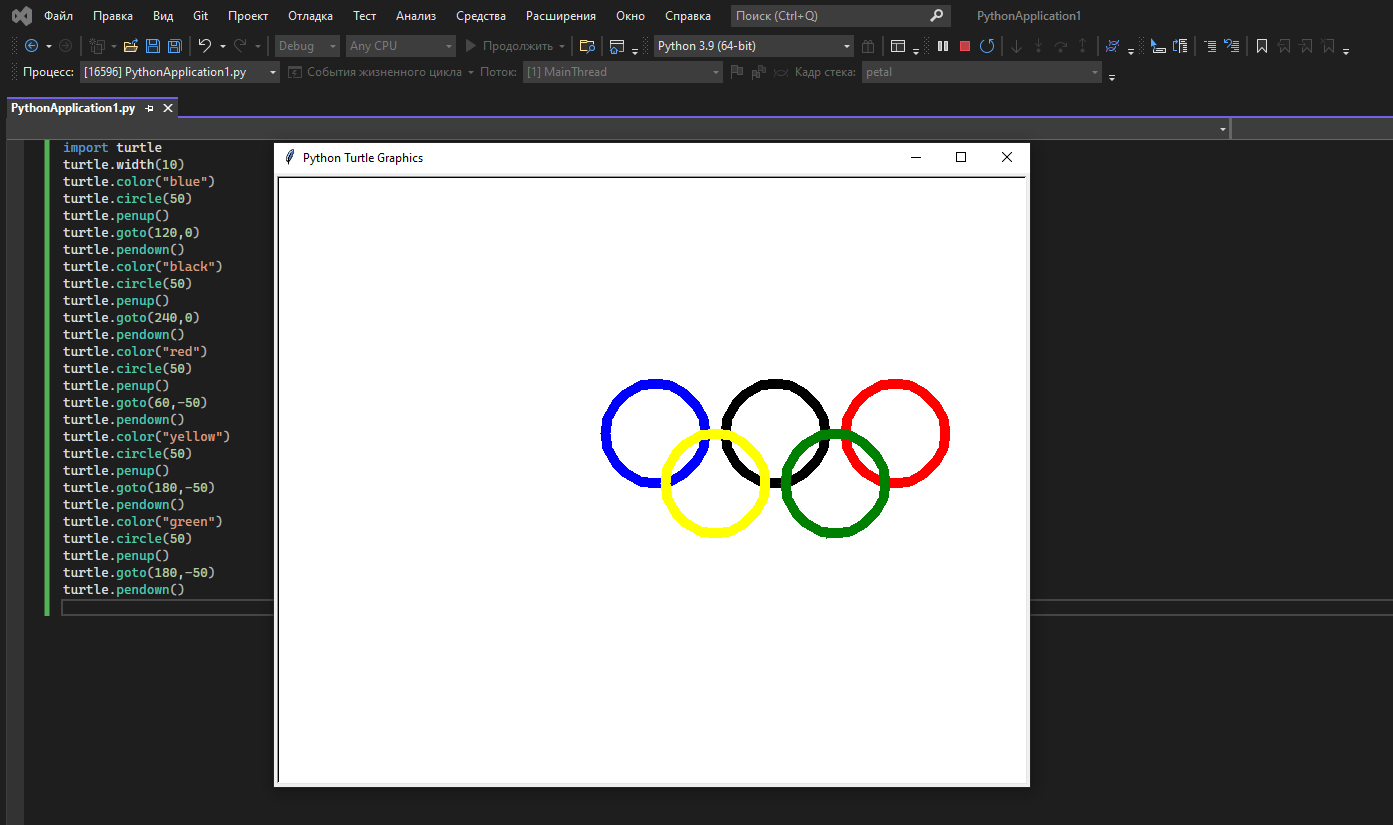Click the Python Turtle Graphics window title
Screen dimensions: 1393x825
click(x=363, y=157)
